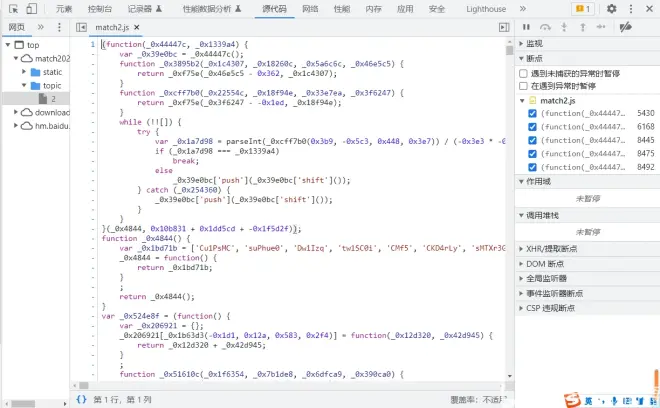Open the 控制台 (Console) tab

click(x=100, y=8)
